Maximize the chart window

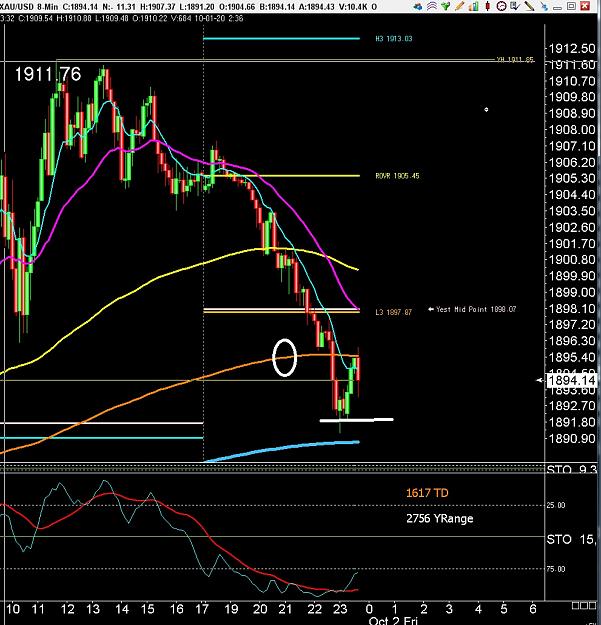click(571, 6)
